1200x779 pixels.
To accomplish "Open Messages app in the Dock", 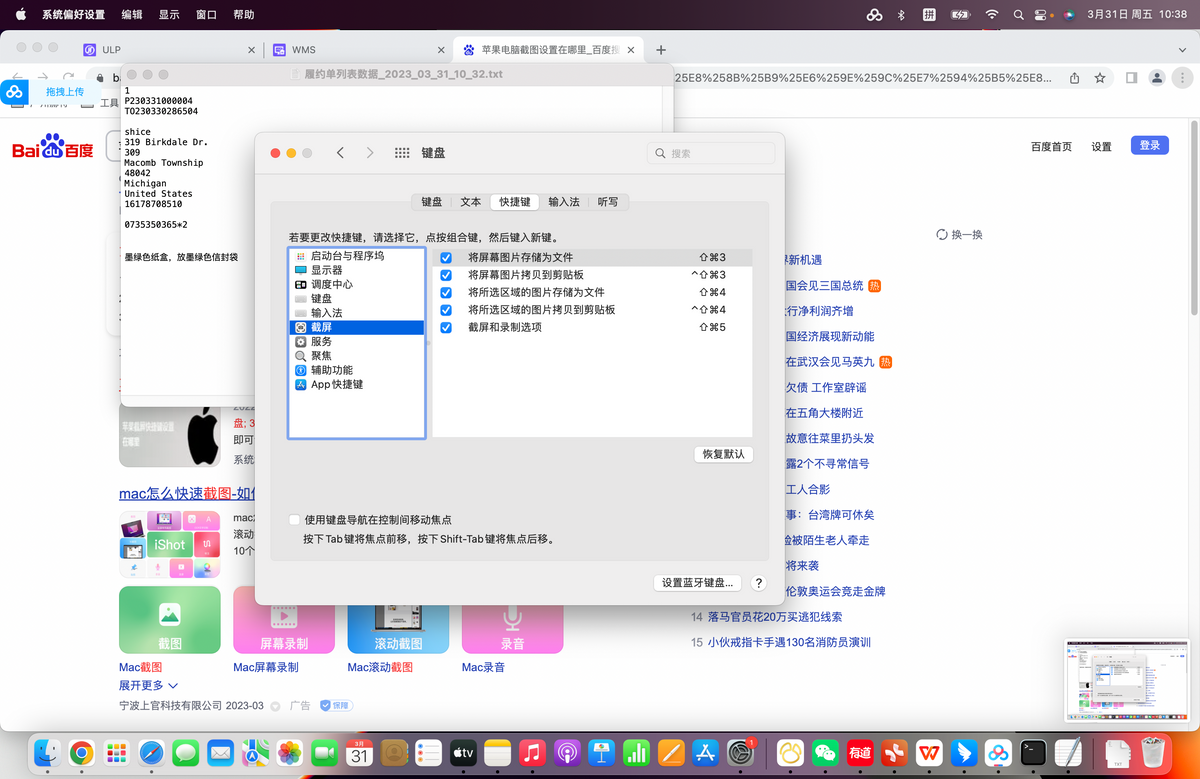I will tap(186, 753).
